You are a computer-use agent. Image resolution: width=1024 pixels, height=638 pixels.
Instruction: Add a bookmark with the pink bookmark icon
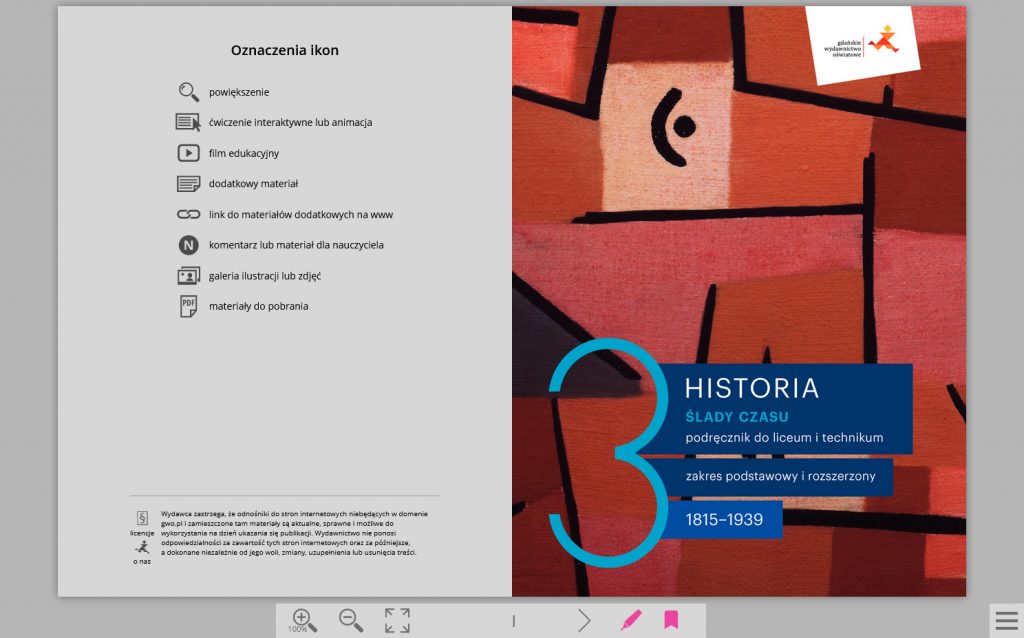tap(671, 620)
